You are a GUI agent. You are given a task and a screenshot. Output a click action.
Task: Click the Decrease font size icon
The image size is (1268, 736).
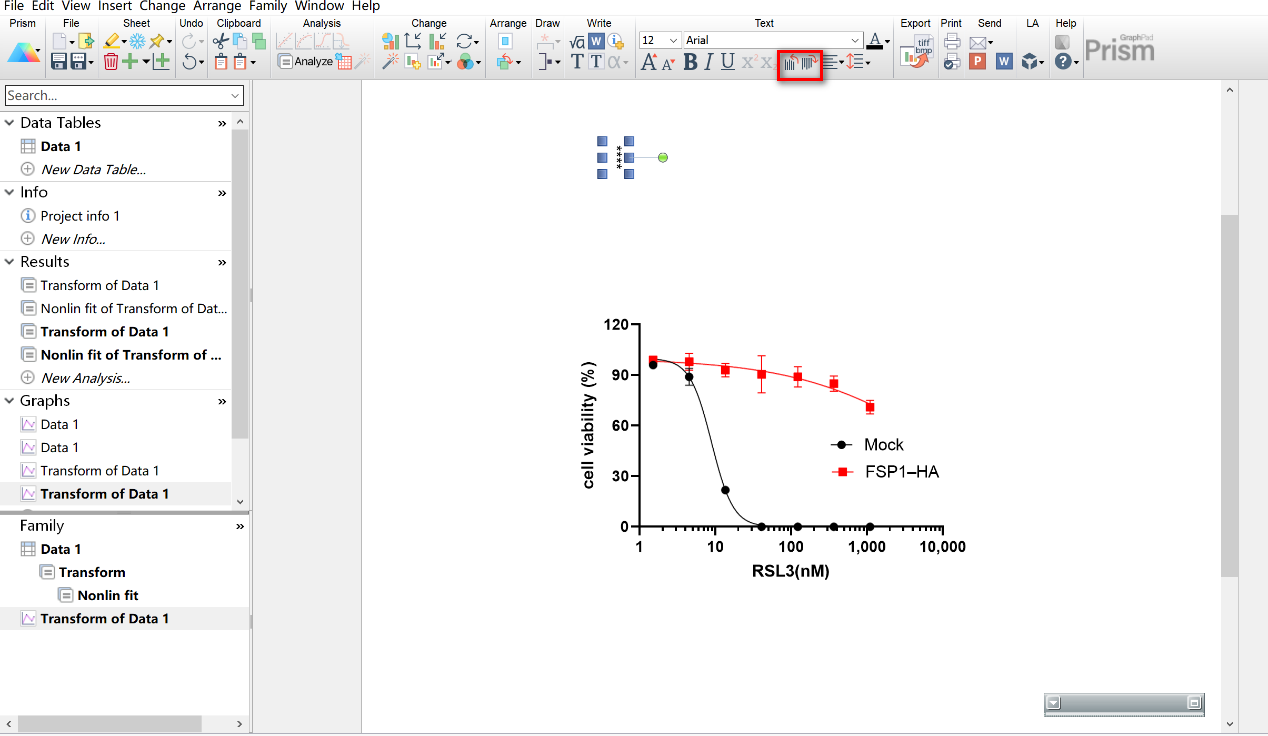coord(668,63)
